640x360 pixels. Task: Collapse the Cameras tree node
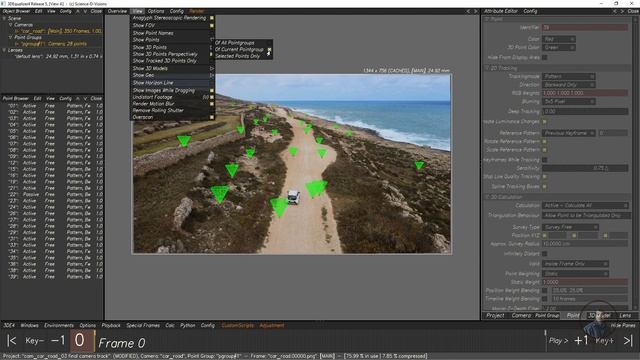(x=11, y=25)
